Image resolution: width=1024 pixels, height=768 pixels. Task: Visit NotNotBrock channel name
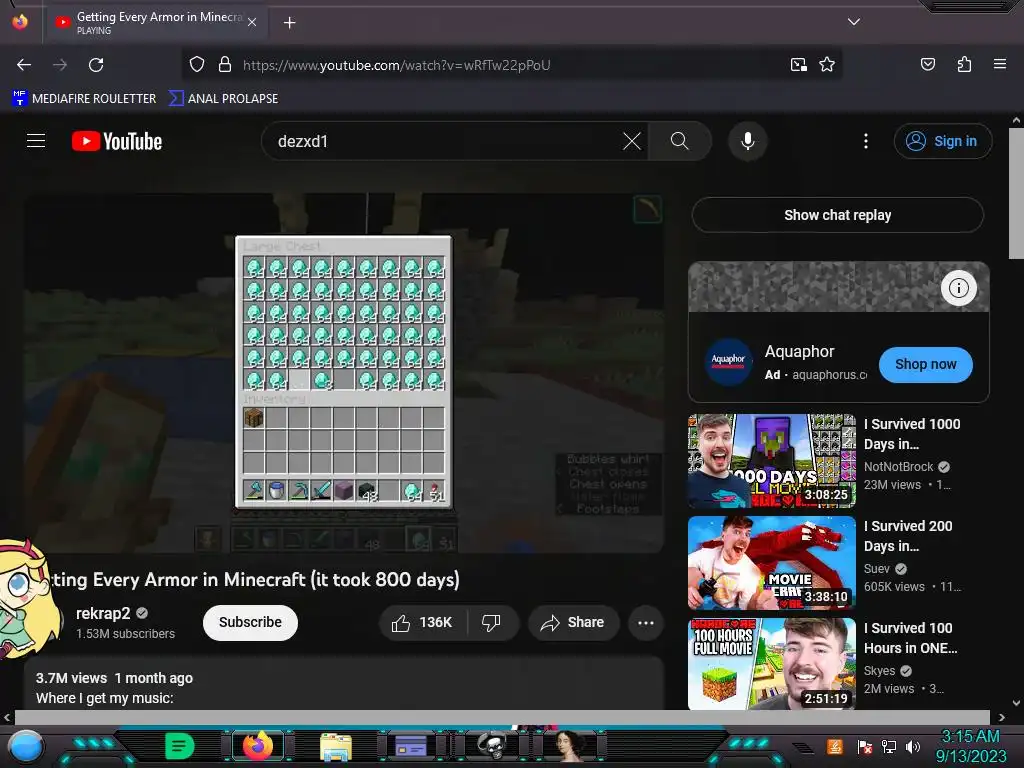[x=899, y=467]
